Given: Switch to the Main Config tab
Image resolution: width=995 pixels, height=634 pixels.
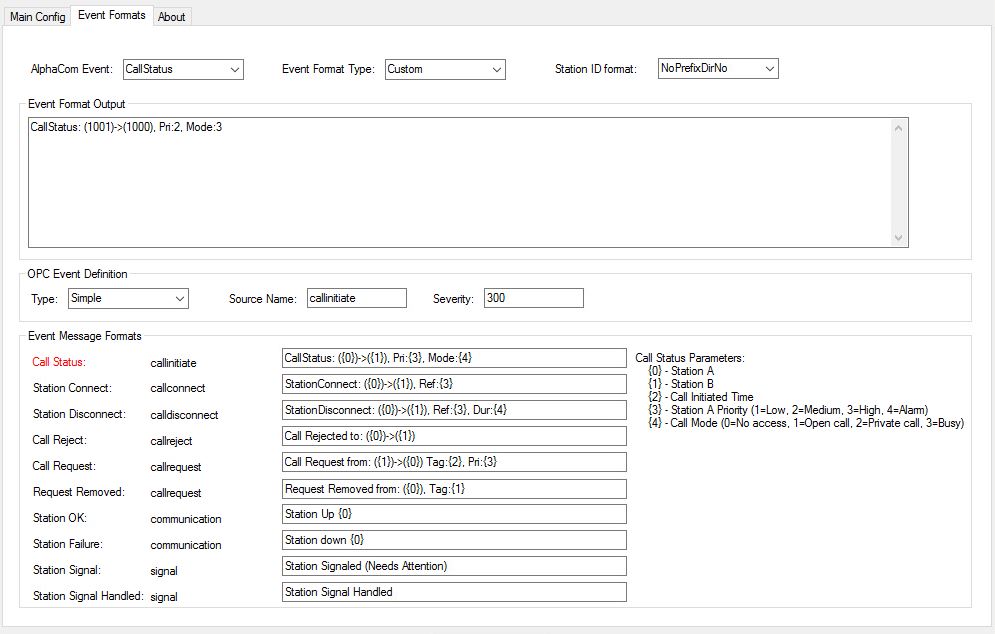Looking at the screenshot, I should 37,17.
